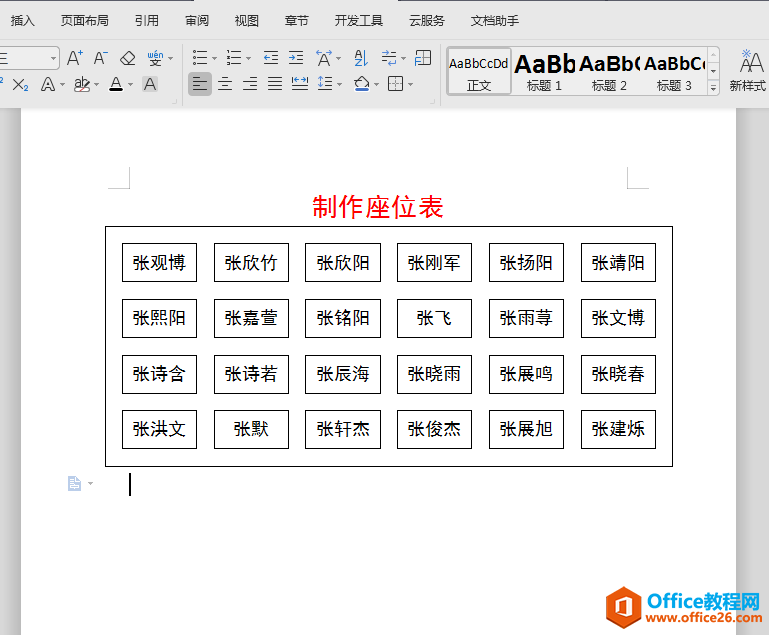The width and height of the screenshot is (769, 635).
Task: Click the distributed alignment icon
Action: pyautogui.click(x=299, y=84)
